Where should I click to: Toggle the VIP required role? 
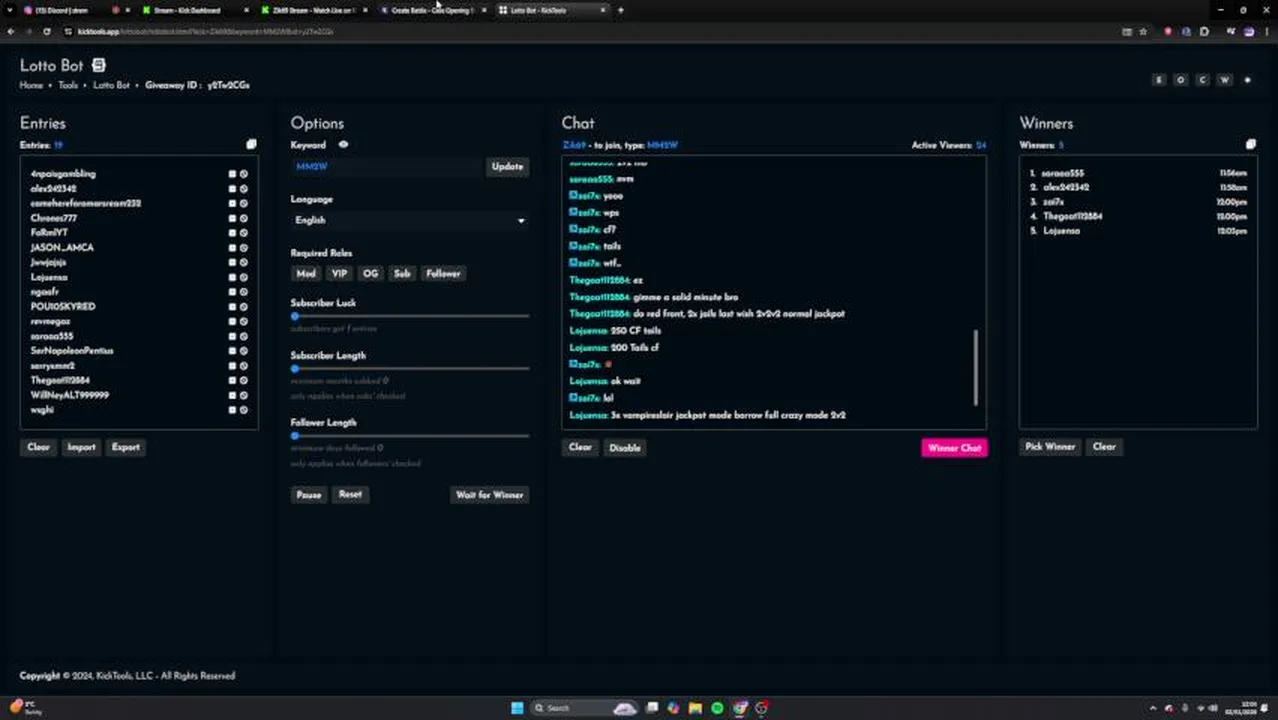point(339,273)
